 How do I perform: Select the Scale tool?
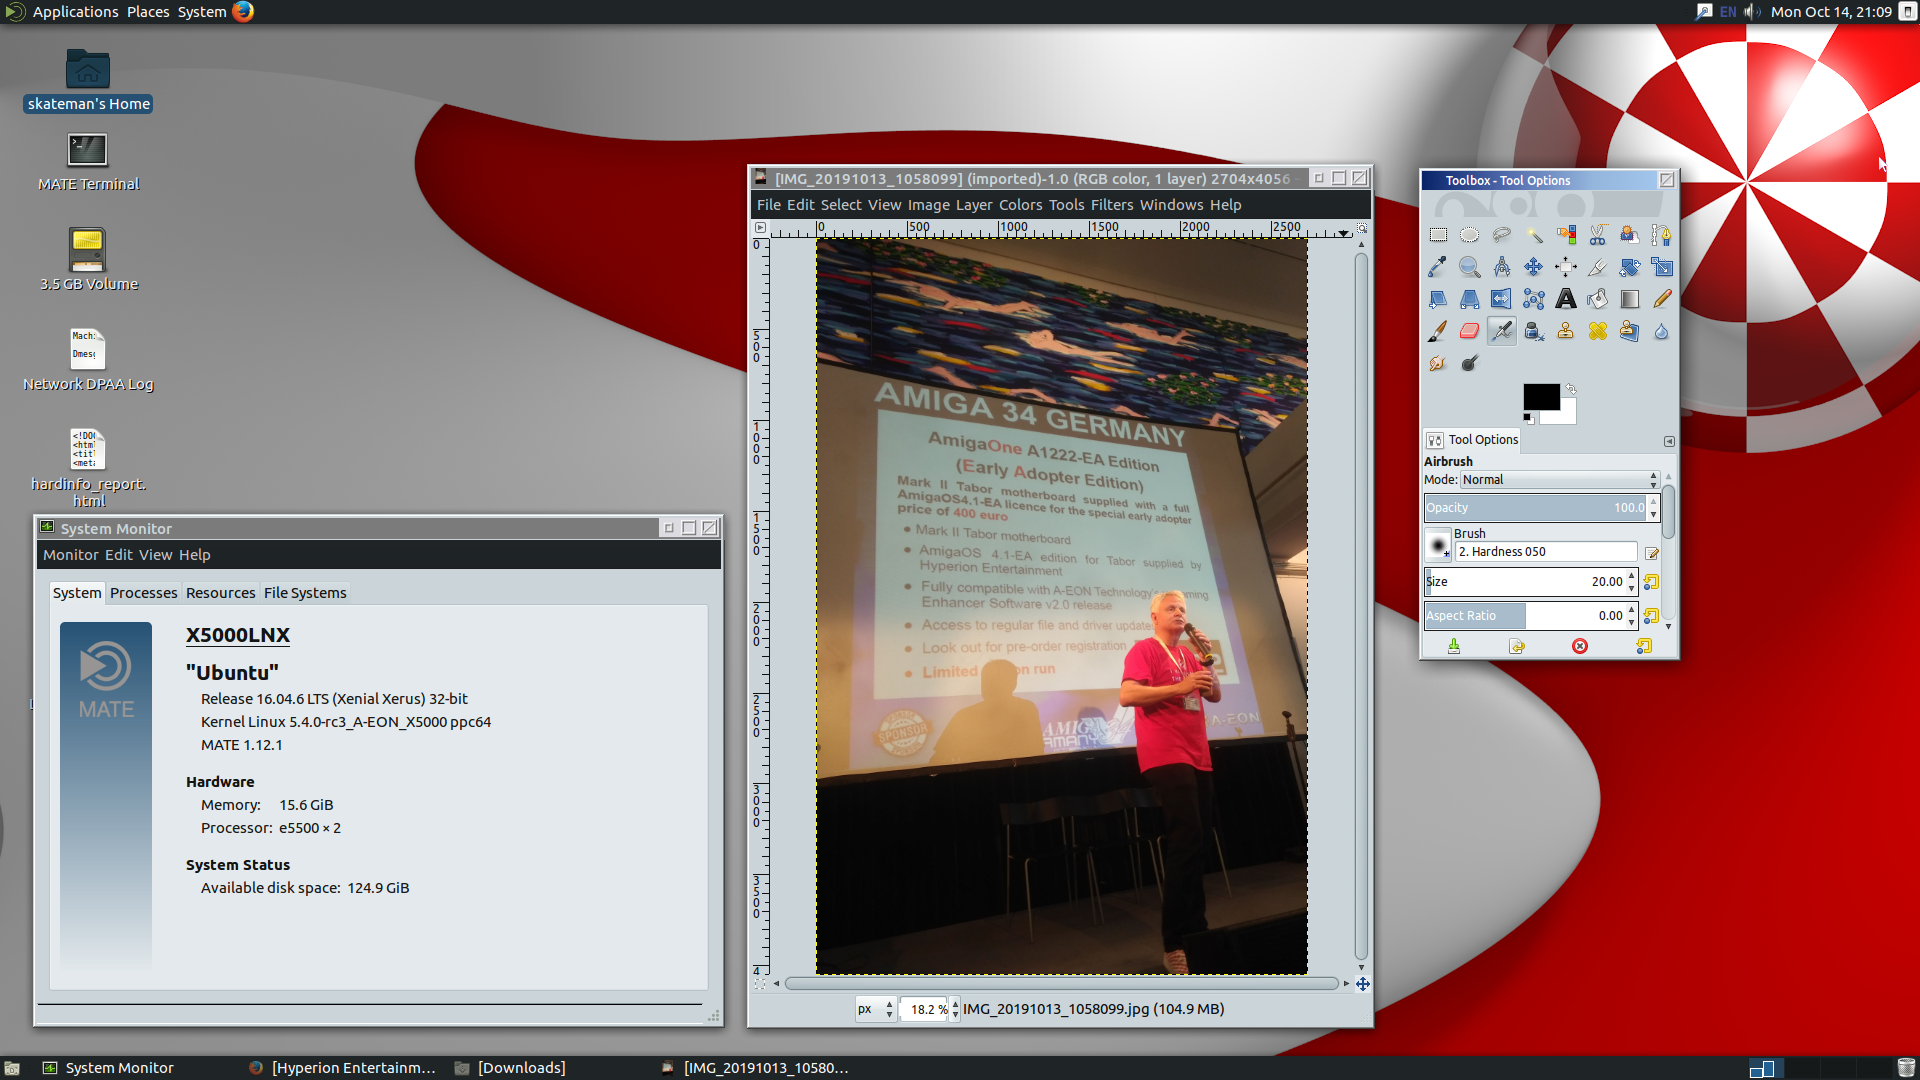1662,267
